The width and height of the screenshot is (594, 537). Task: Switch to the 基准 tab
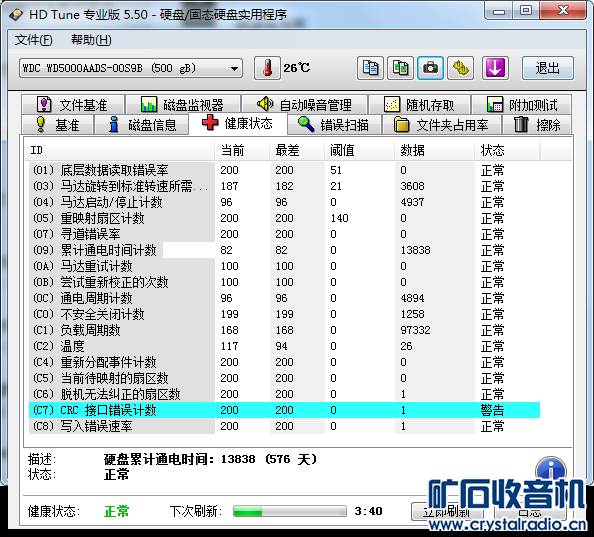coord(57,125)
